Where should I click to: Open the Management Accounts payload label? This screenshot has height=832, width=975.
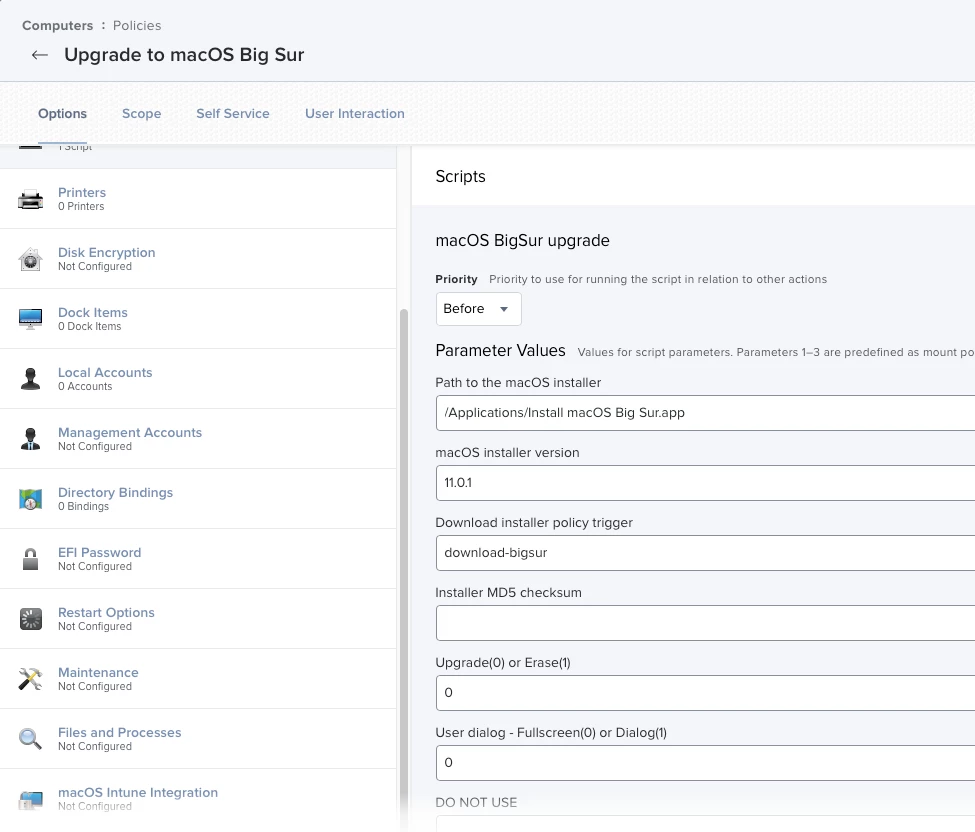tap(129, 433)
